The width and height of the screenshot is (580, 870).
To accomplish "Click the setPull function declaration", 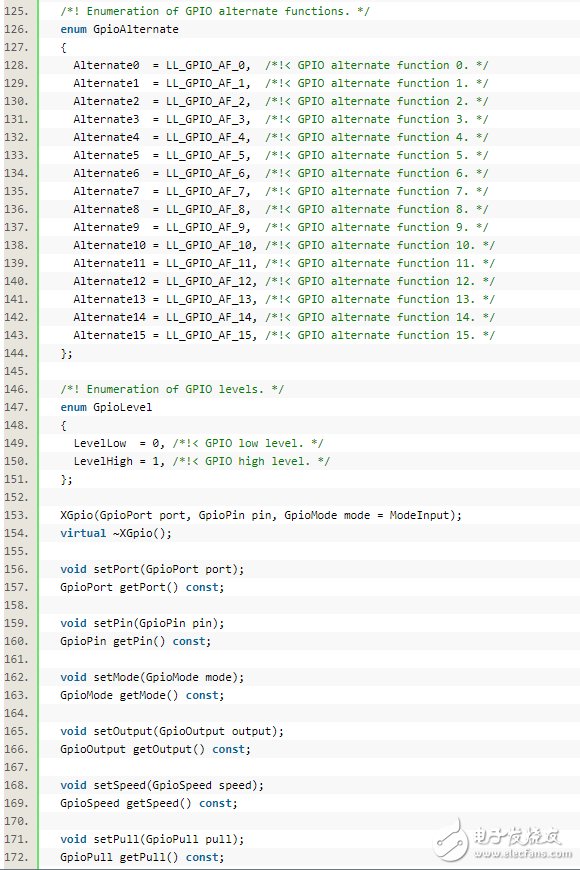I will [x=152, y=839].
